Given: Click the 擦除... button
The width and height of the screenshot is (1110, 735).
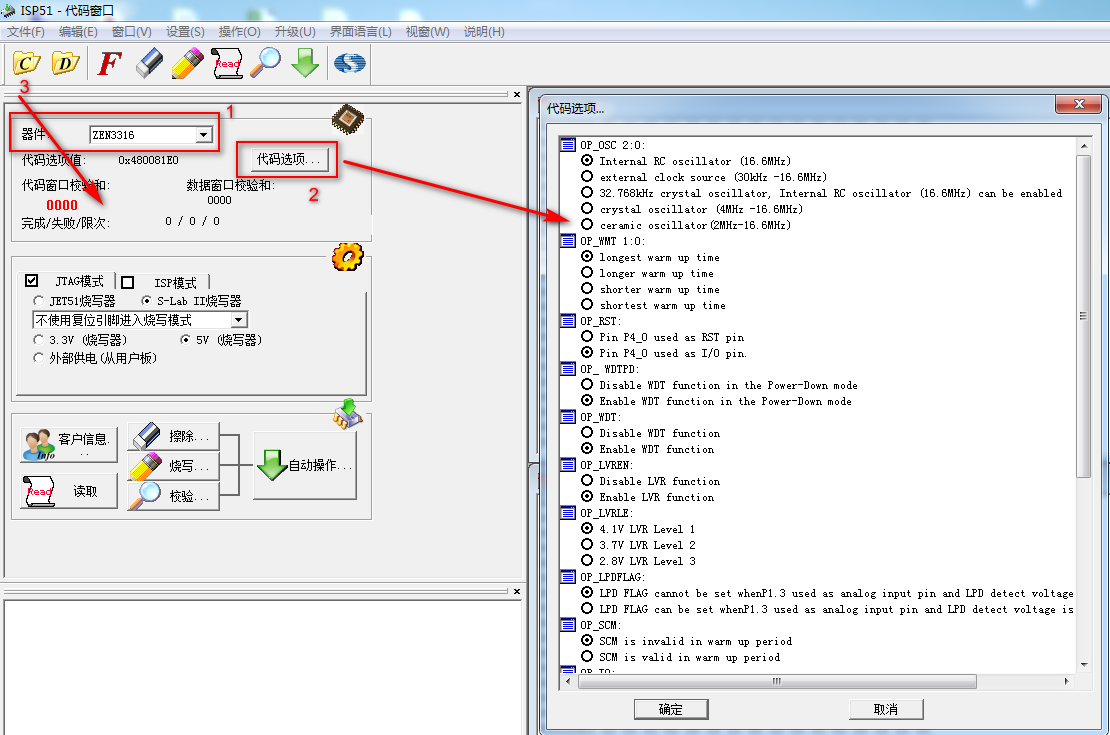Looking at the screenshot, I should coord(173,437).
